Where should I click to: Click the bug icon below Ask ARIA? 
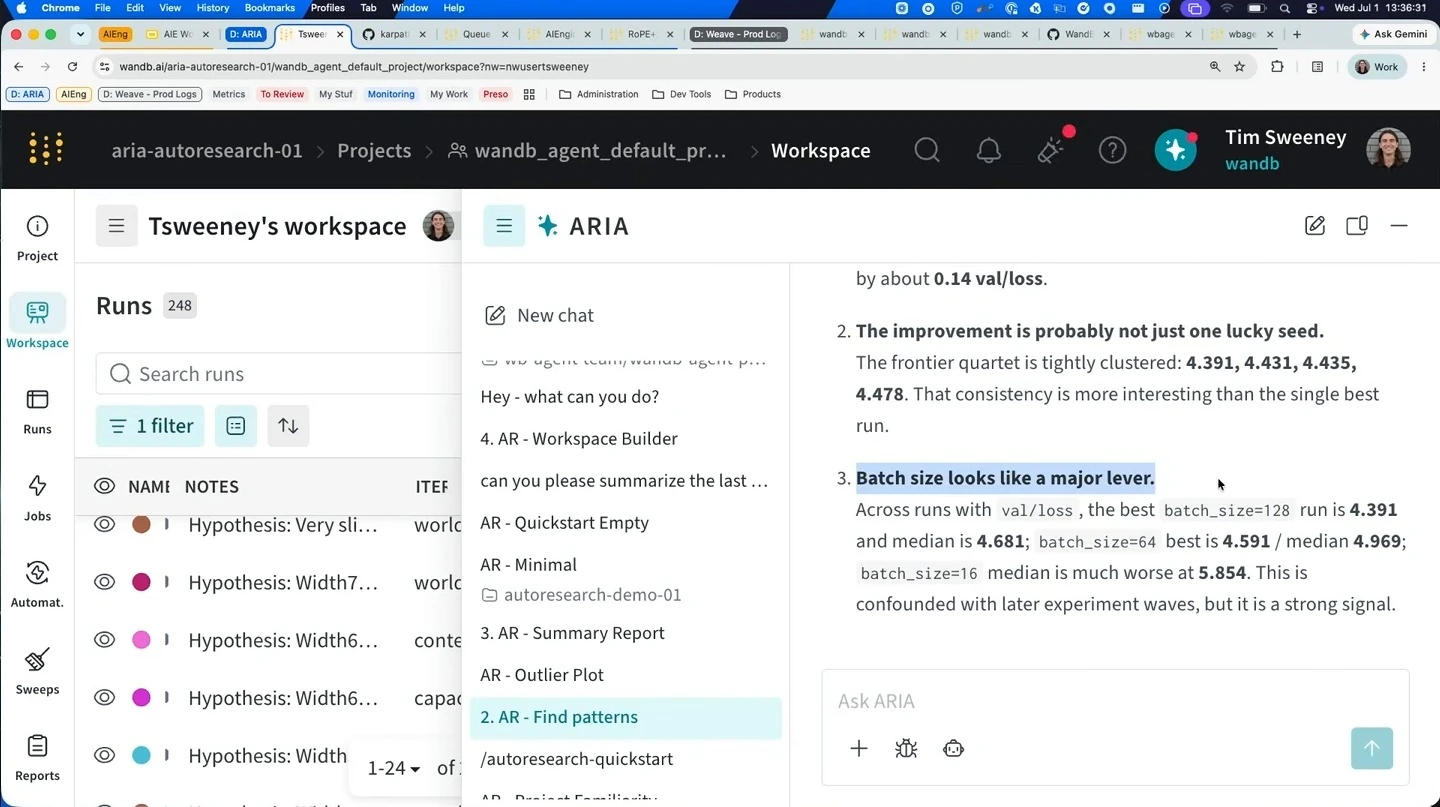click(906, 748)
